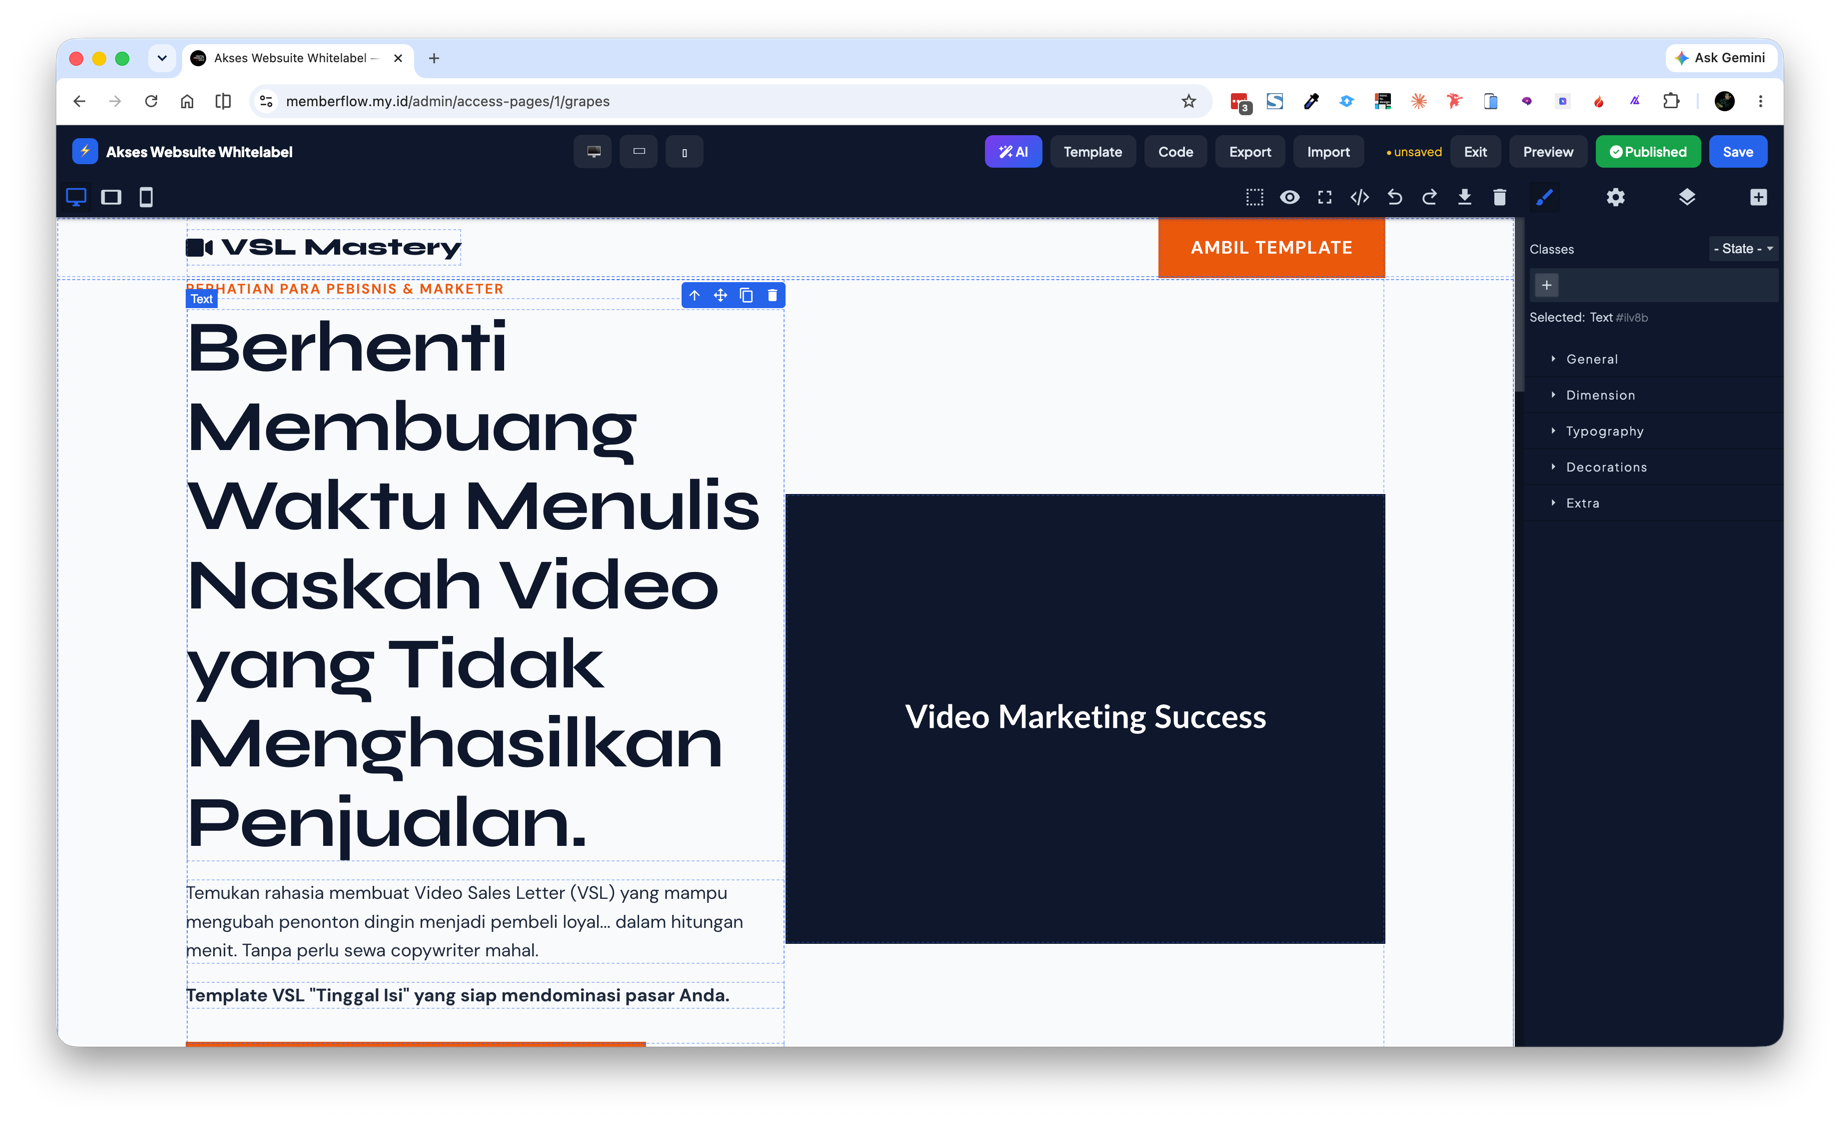The height and width of the screenshot is (1121, 1840).
Task: Click the AI button
Action: [1013, 152]
